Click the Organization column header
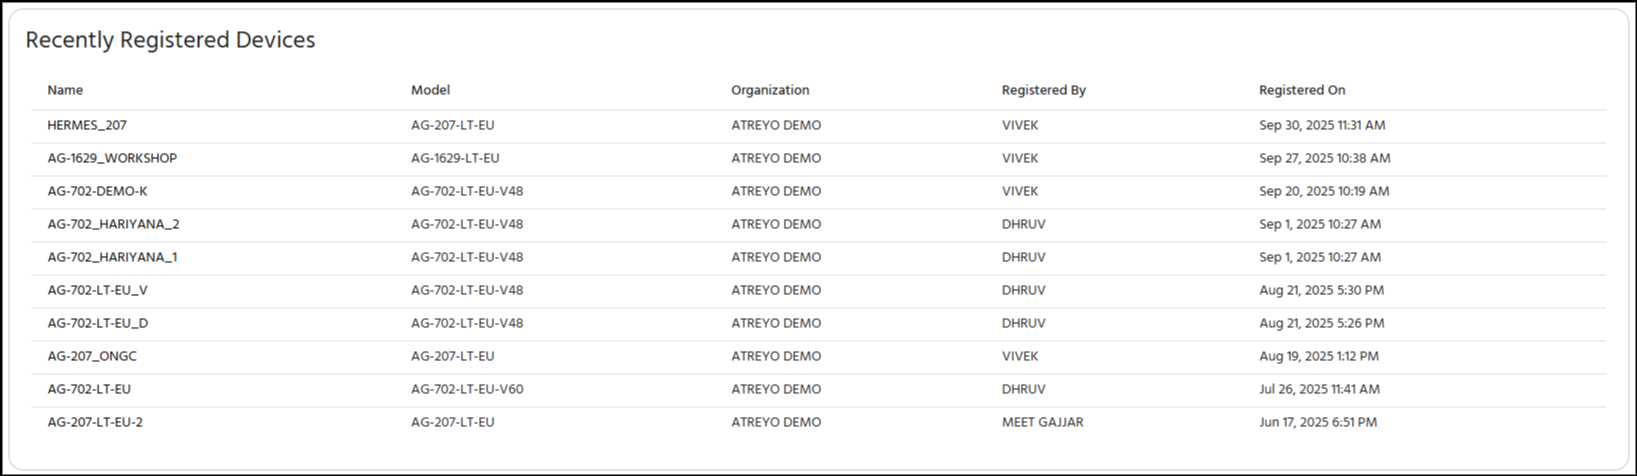The image size is (1637, 476). pyautogui.click(x=770, y=90)
